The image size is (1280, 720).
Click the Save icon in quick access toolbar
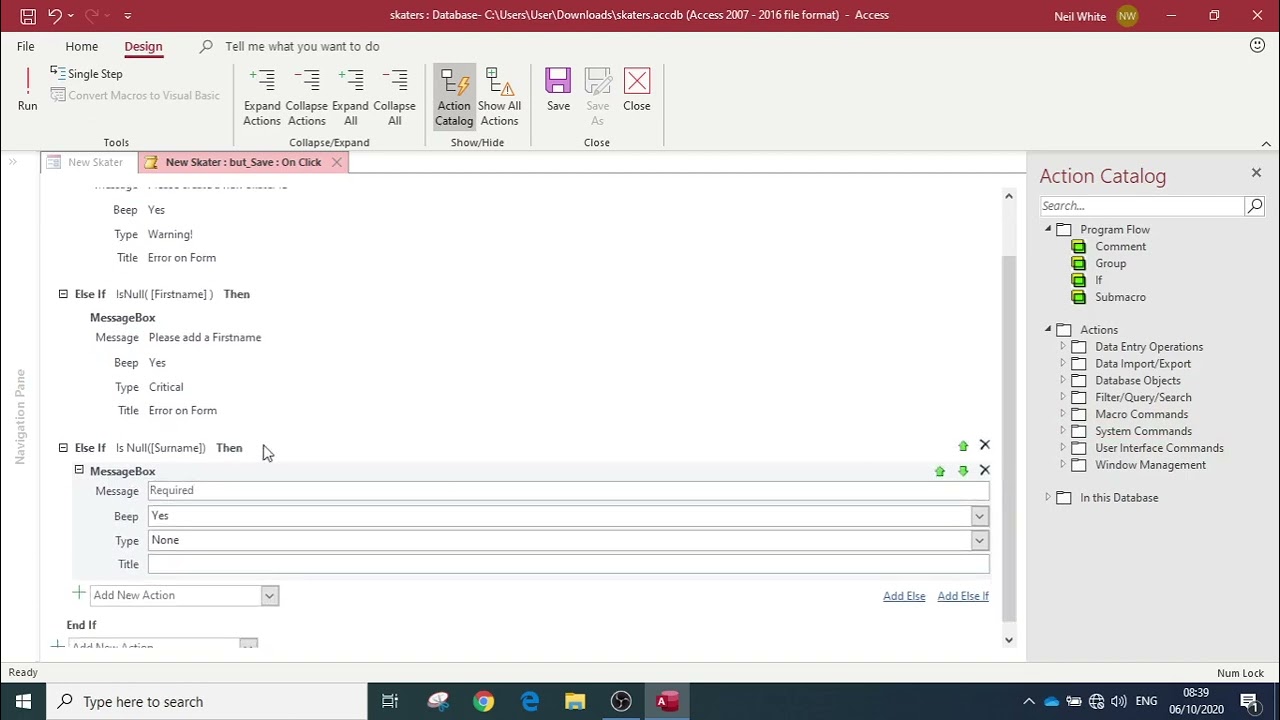coord(28,15)
